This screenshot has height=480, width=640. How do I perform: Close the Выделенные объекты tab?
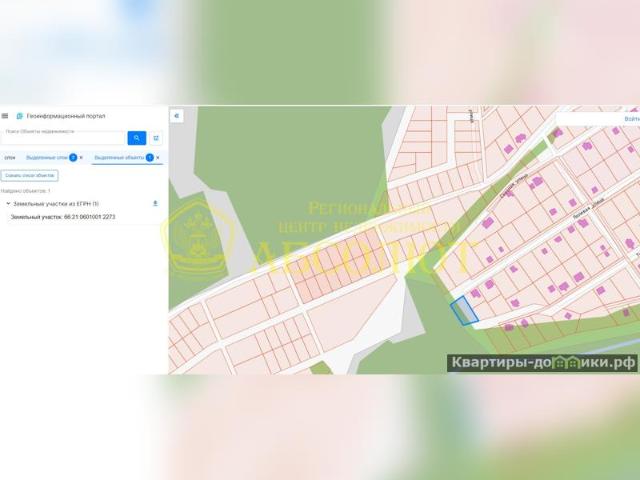tap(158, 158)
